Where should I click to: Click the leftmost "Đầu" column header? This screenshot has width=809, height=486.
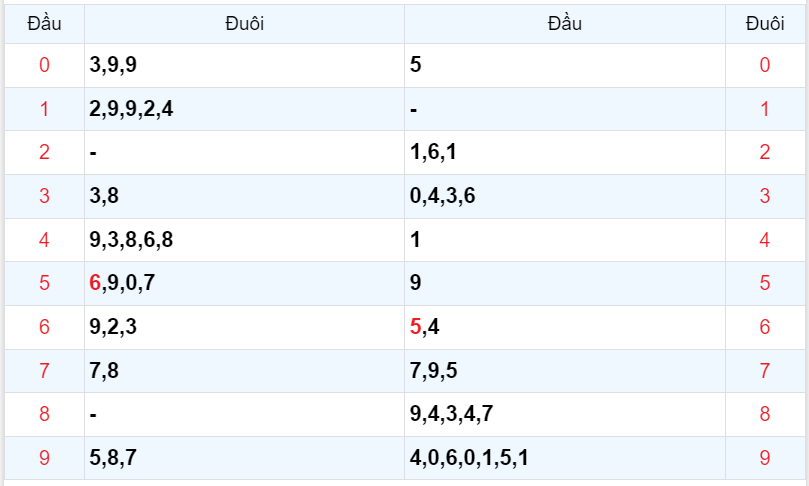click(44, 24)
